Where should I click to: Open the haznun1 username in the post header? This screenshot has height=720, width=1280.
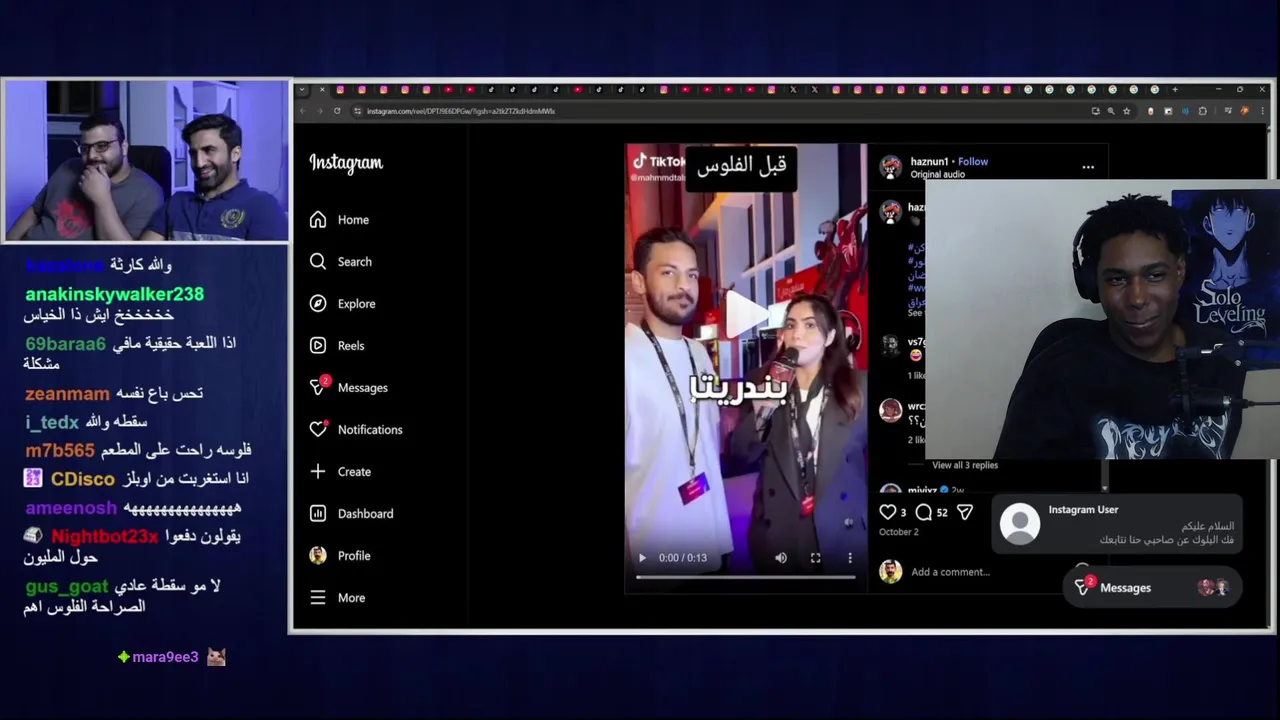pyautogui.click(x=929, y=161)
